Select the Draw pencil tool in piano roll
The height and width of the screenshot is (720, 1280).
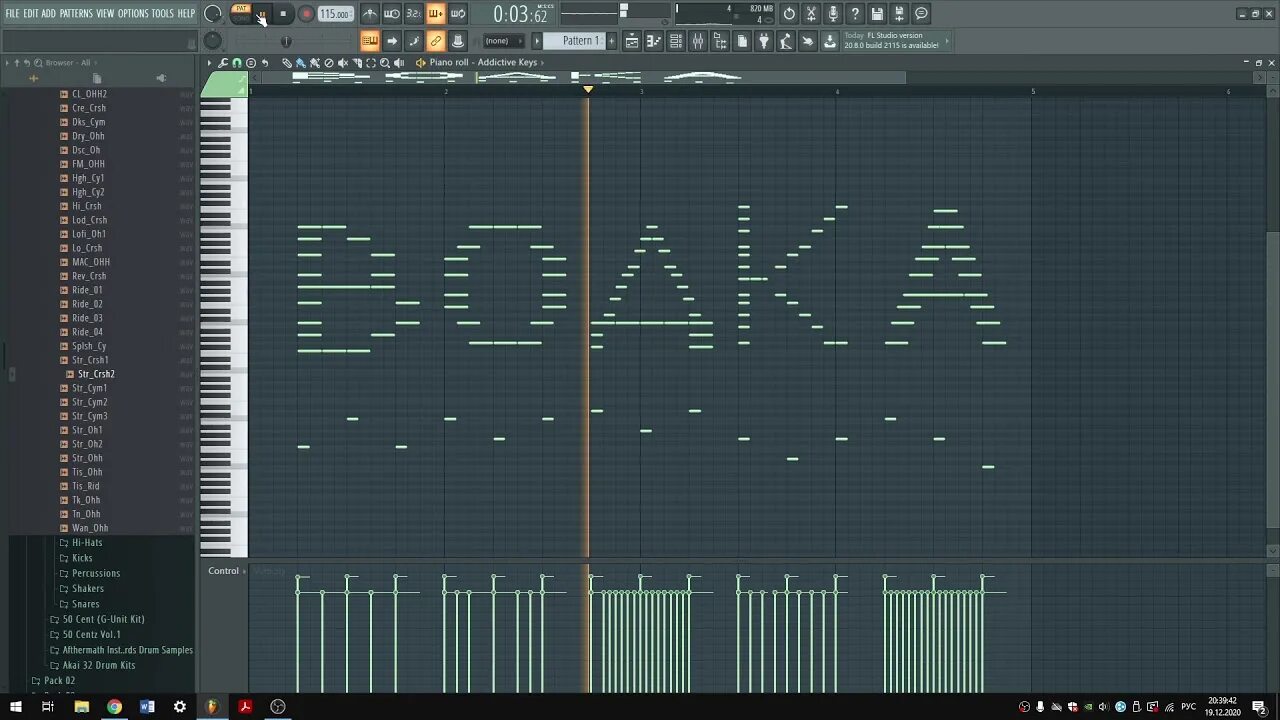coord(287,62)
